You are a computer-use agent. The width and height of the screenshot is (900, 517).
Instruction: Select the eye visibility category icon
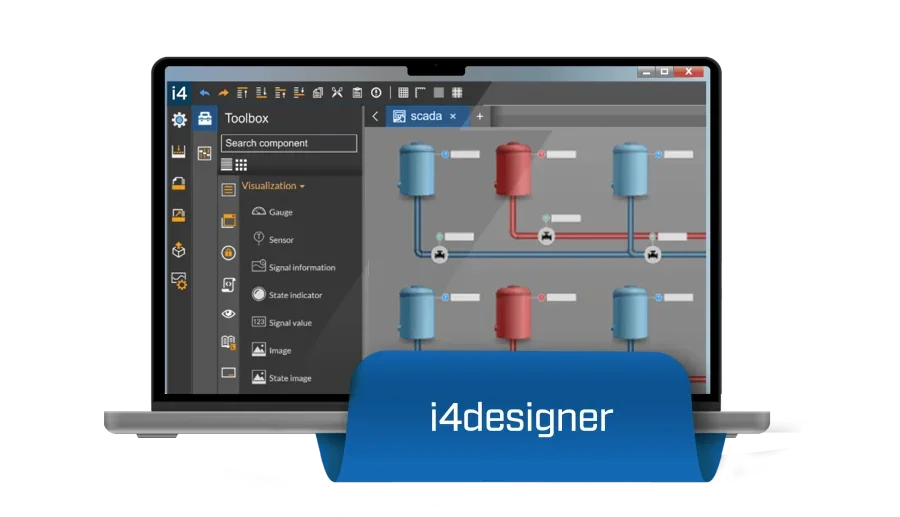pyautogui.click(x=228, y=313)
